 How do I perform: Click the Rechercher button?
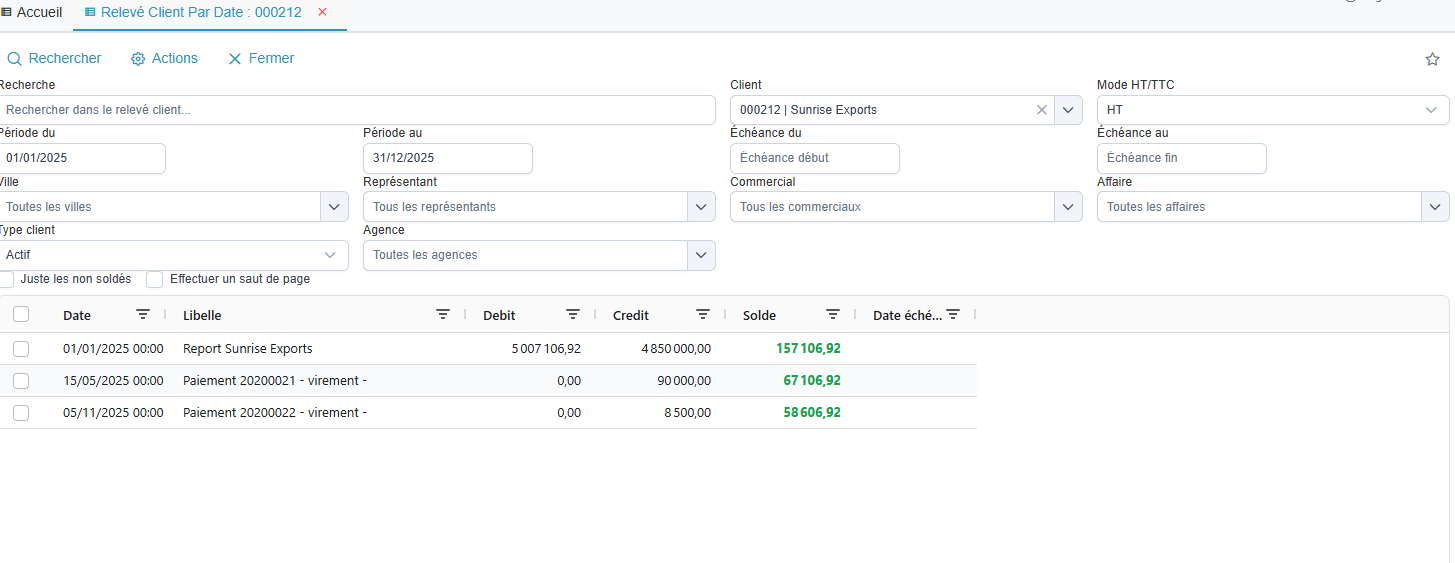54,59
